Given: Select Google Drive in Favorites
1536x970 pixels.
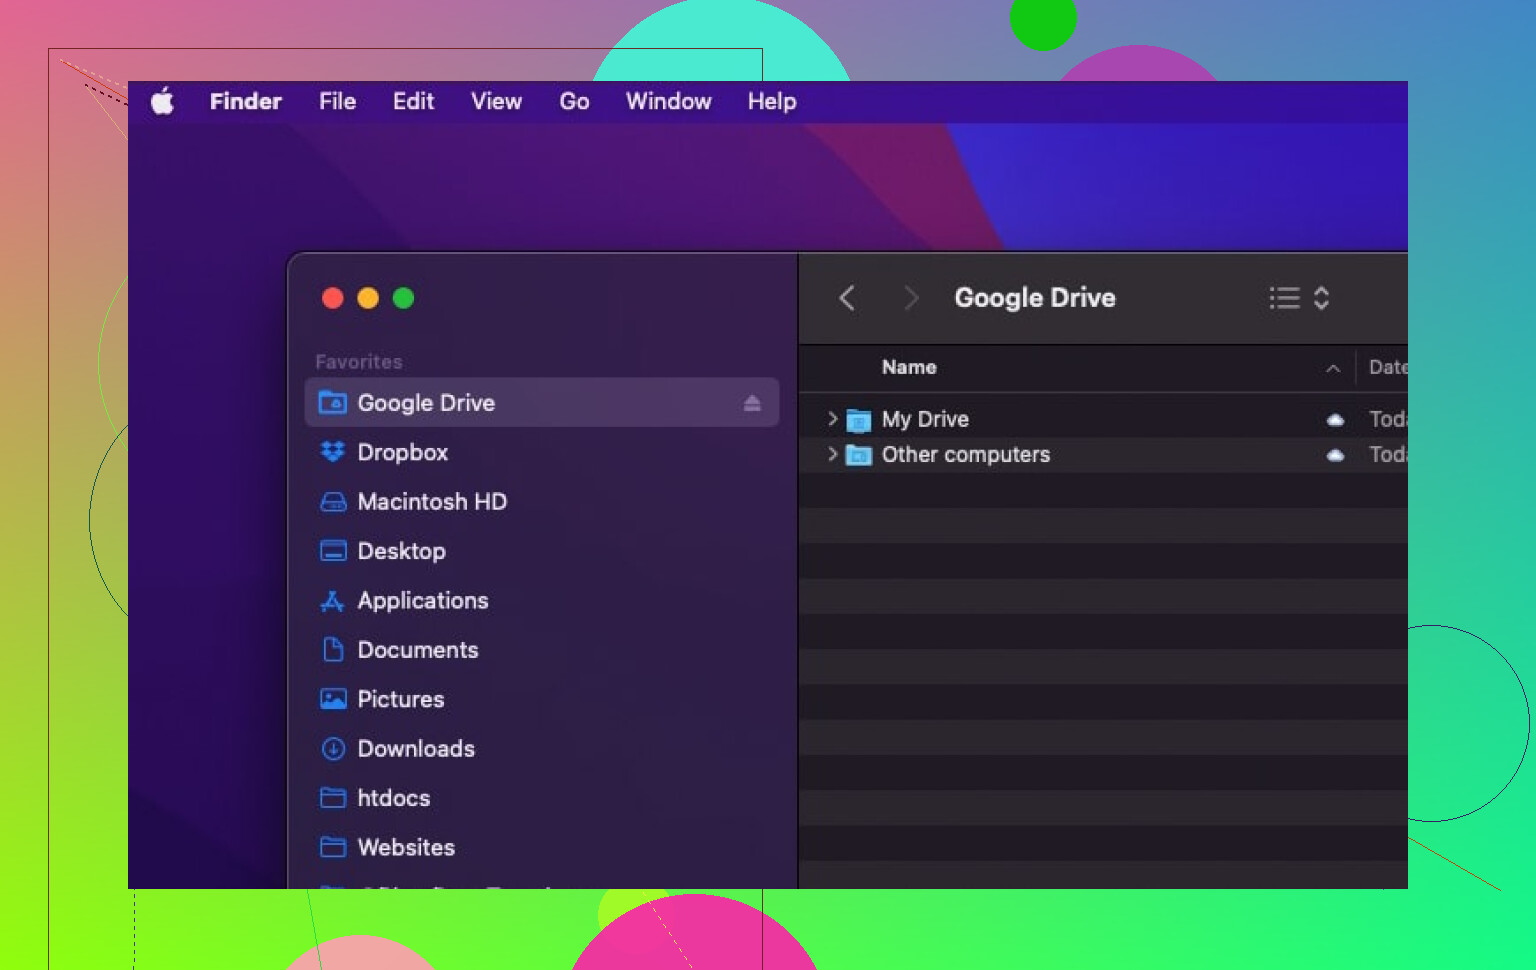Looking at the screenshot, I should (x=541, y=403).
